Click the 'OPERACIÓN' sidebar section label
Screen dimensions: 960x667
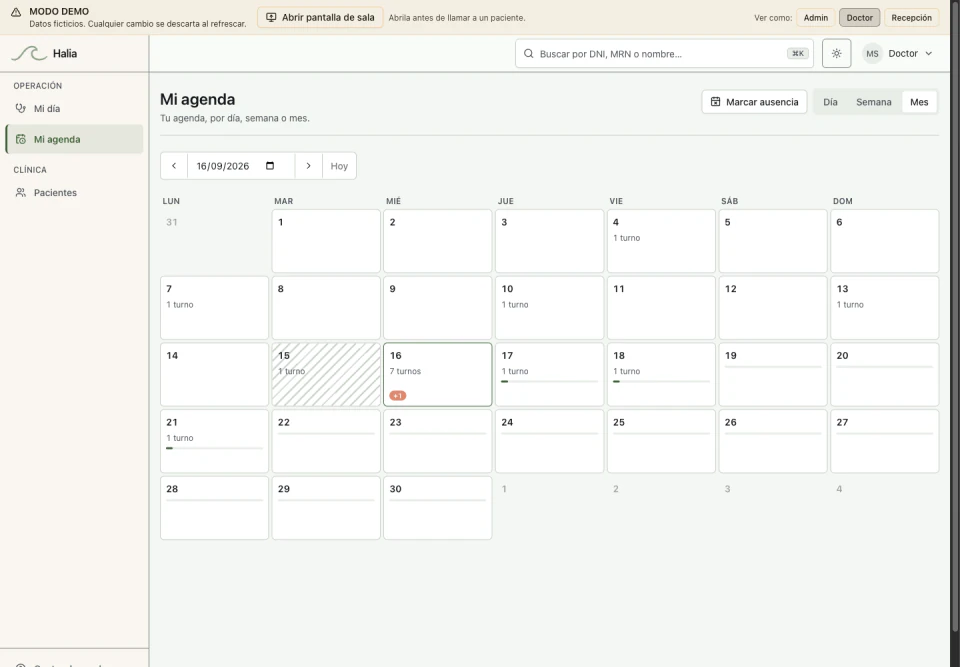coord(38,86)
